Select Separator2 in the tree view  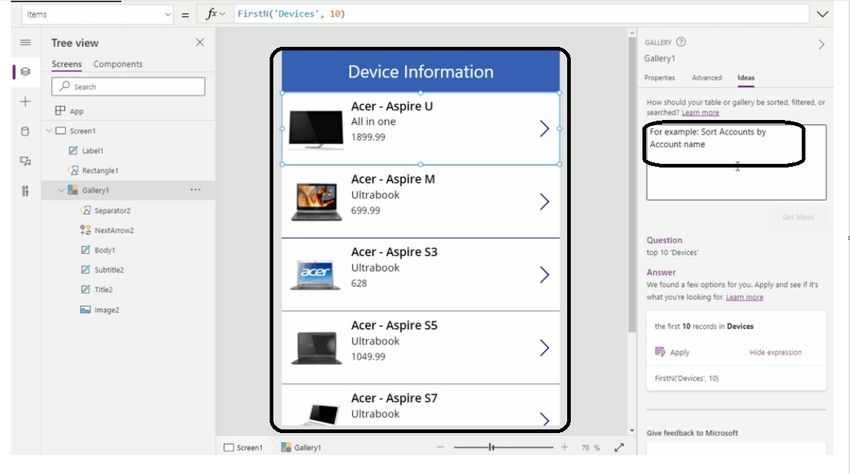[x=112, y=210]
